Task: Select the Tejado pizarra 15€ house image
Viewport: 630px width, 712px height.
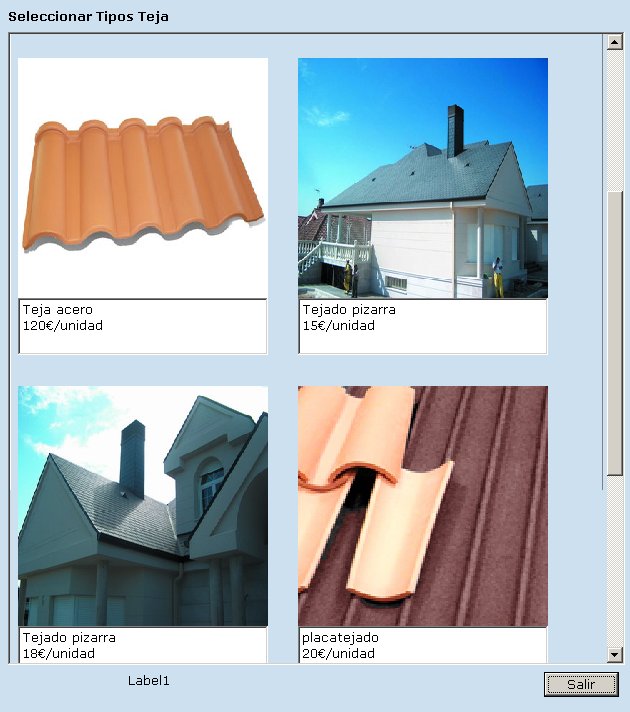Action: [423, 178]
